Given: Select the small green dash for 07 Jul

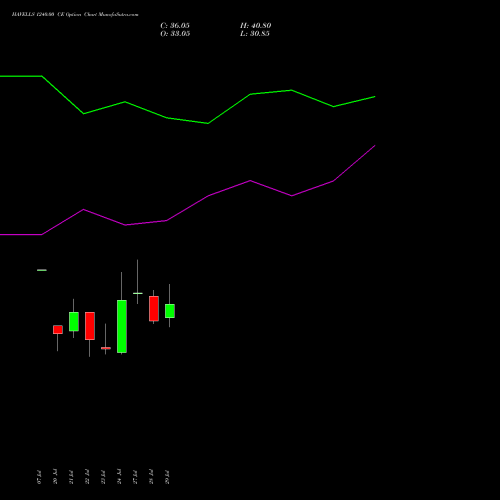Looking at the screenshot, I should pos(42,270).
